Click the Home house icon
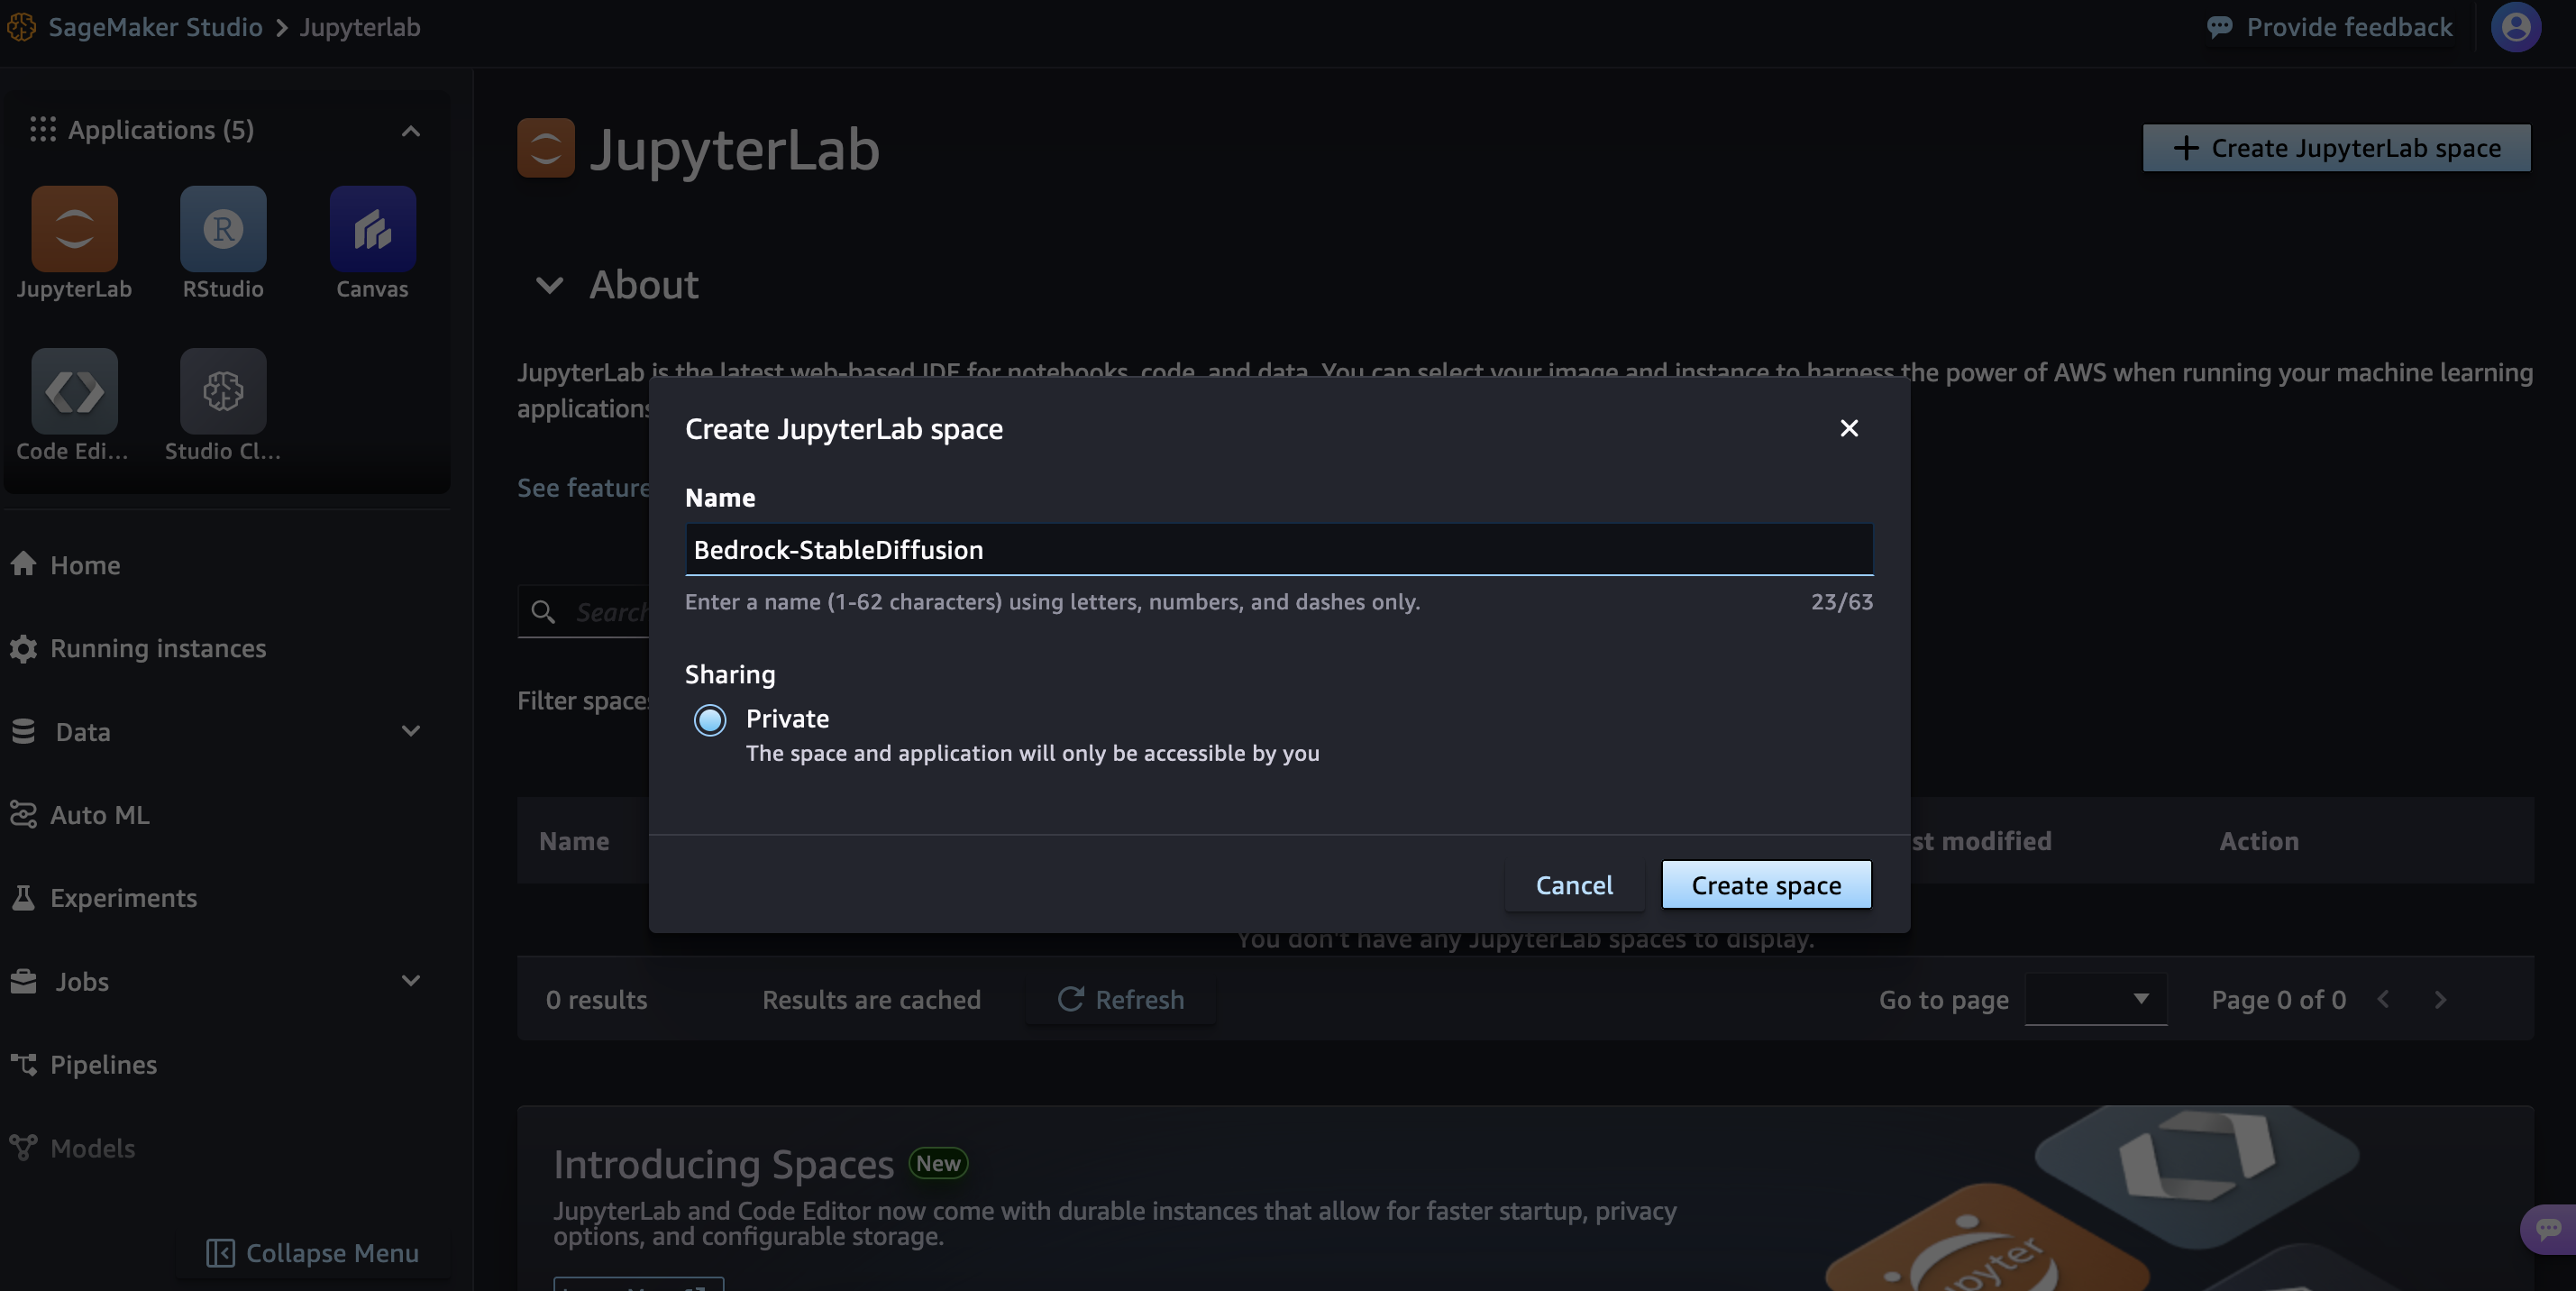The image size is (2576, 1291). click(24, 564)
